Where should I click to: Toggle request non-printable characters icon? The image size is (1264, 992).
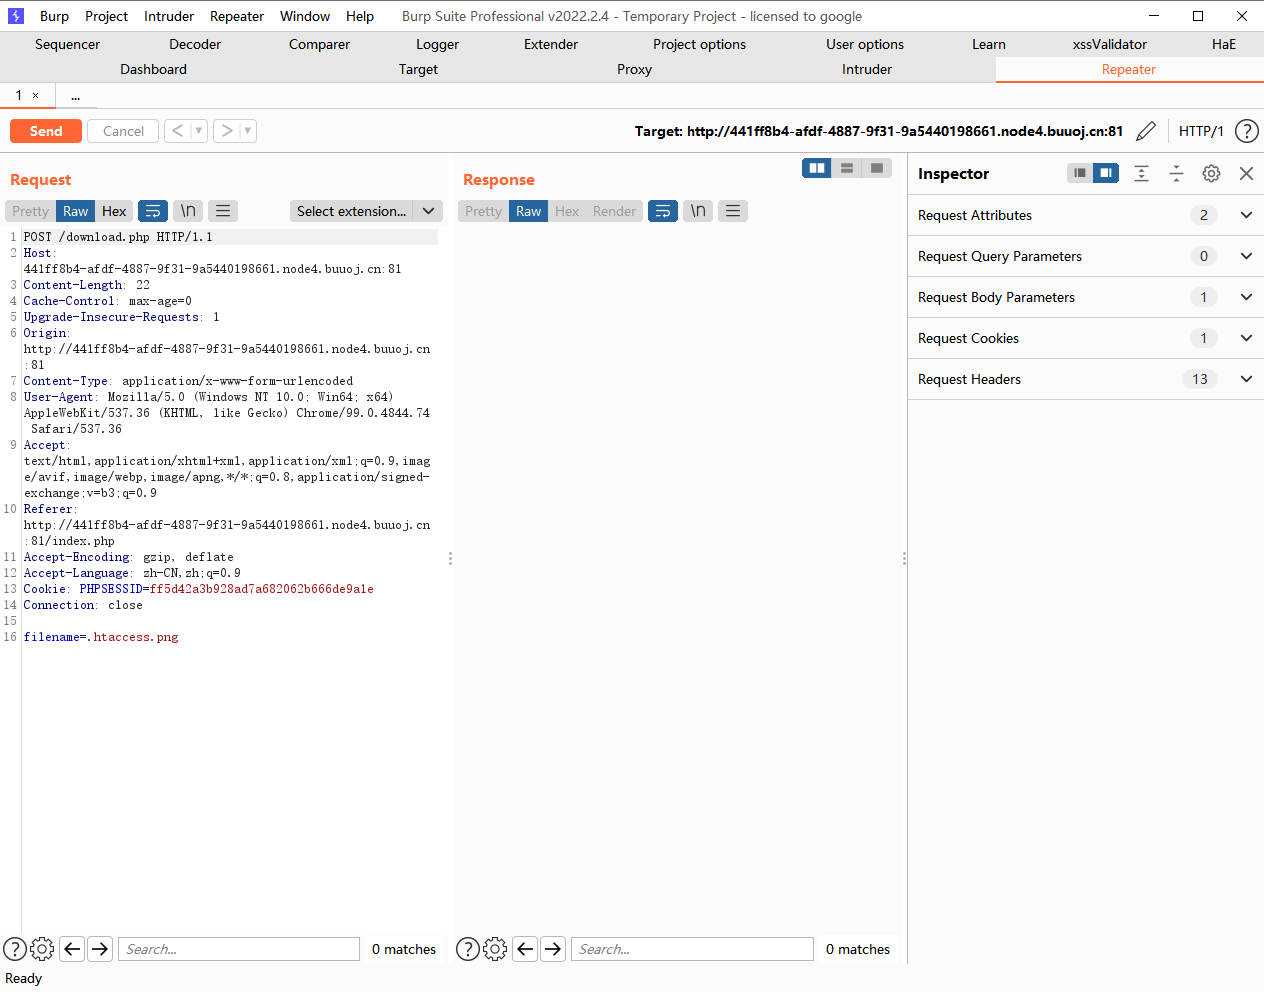click(188, 211)
